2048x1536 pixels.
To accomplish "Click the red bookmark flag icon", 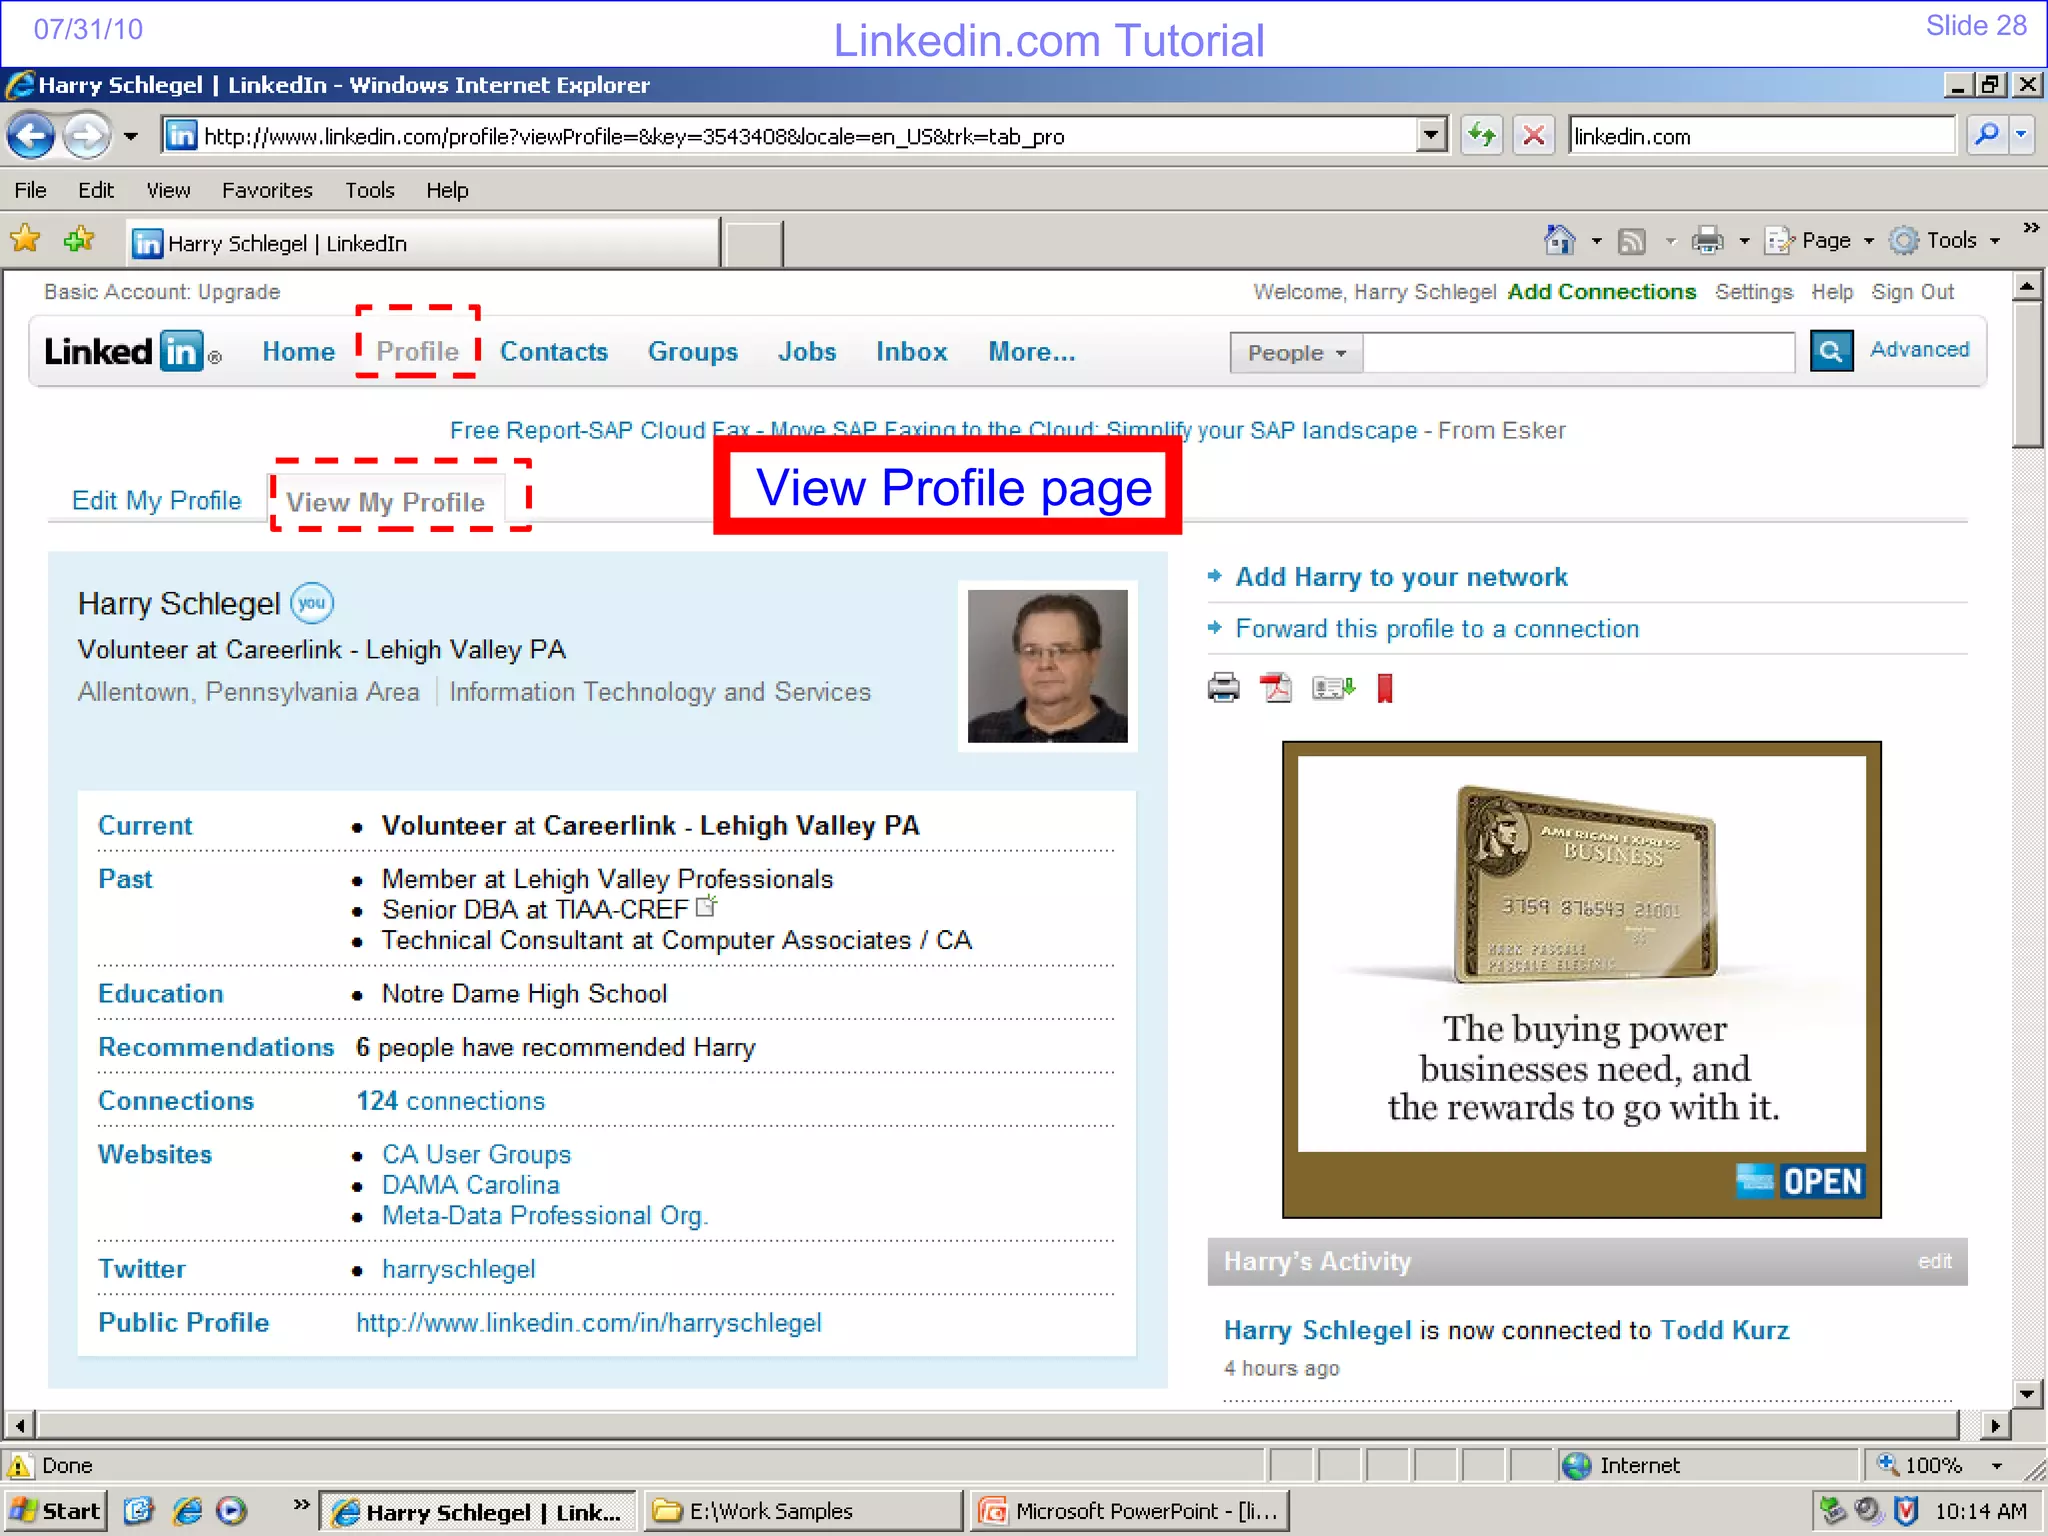I will click(1385, 688).
